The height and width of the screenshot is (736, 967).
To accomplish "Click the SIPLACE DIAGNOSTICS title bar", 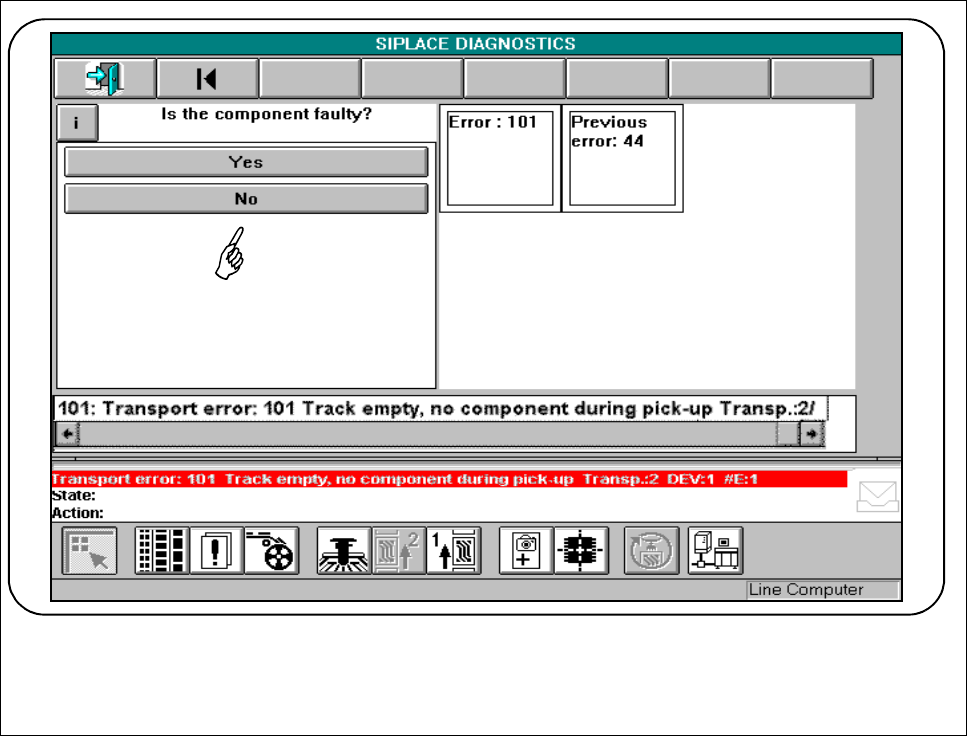I will [x=476, y=44].
